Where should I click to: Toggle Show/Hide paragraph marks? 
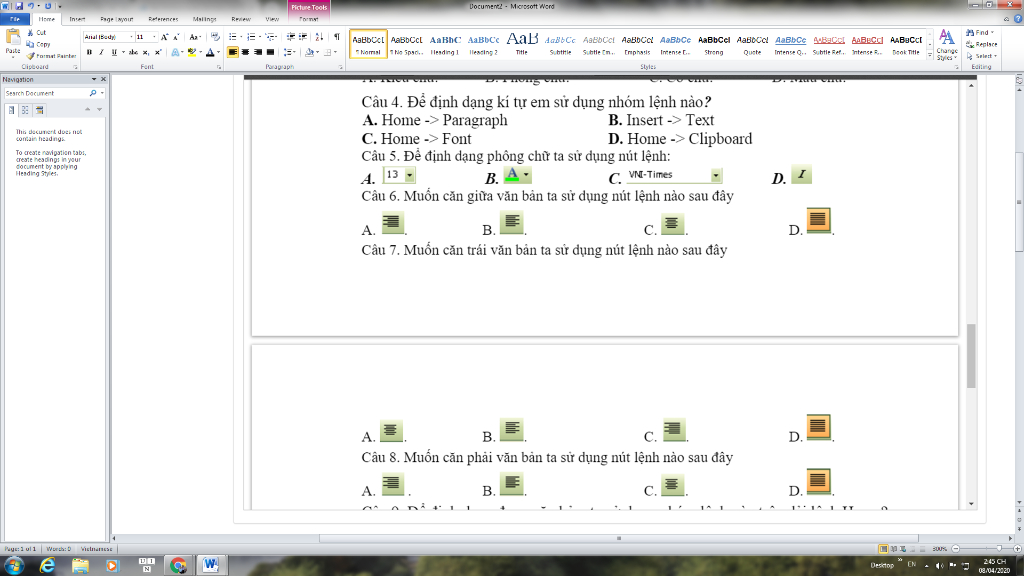point(337,37)
